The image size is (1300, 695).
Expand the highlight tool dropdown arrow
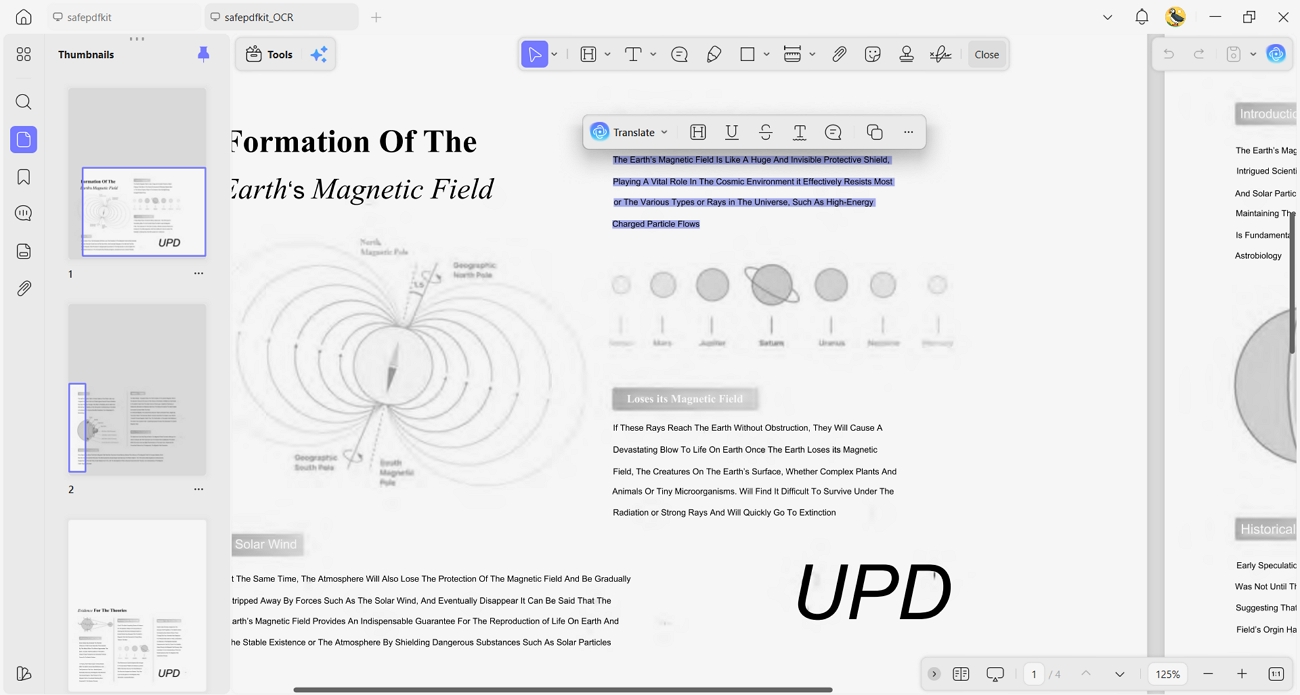pos(607,55)
